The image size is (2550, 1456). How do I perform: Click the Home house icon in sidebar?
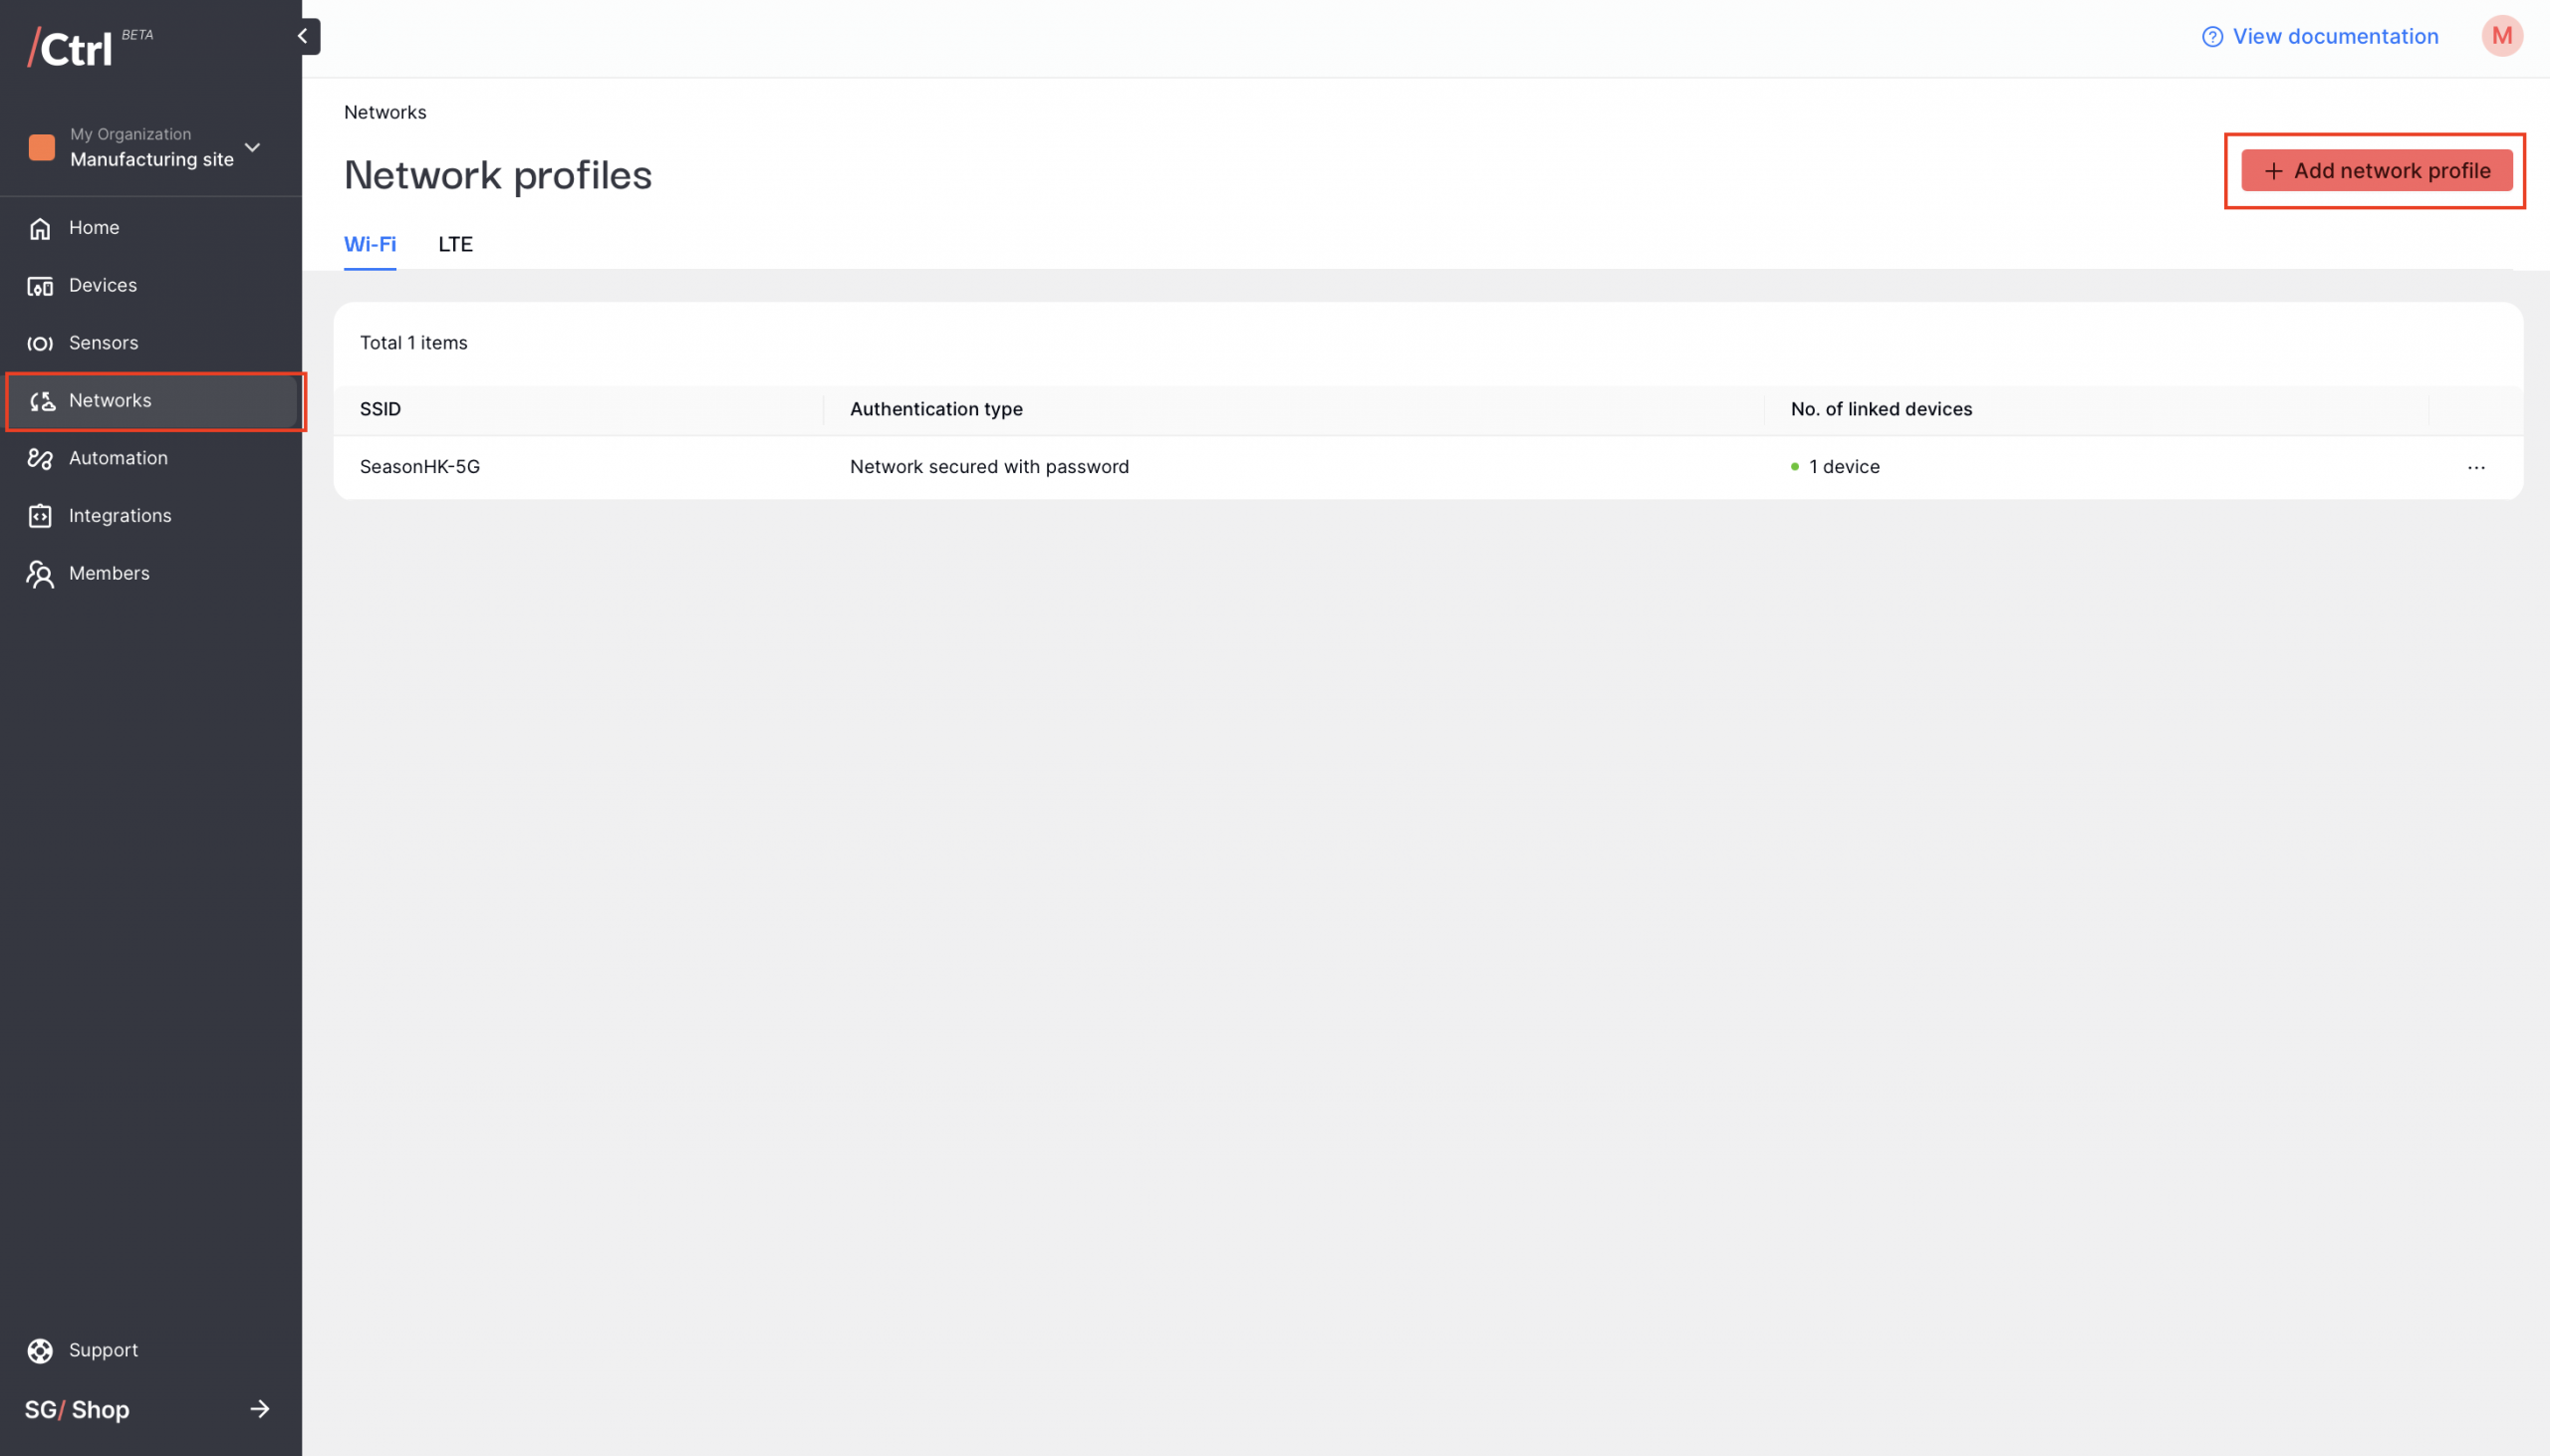click(40, 228)
